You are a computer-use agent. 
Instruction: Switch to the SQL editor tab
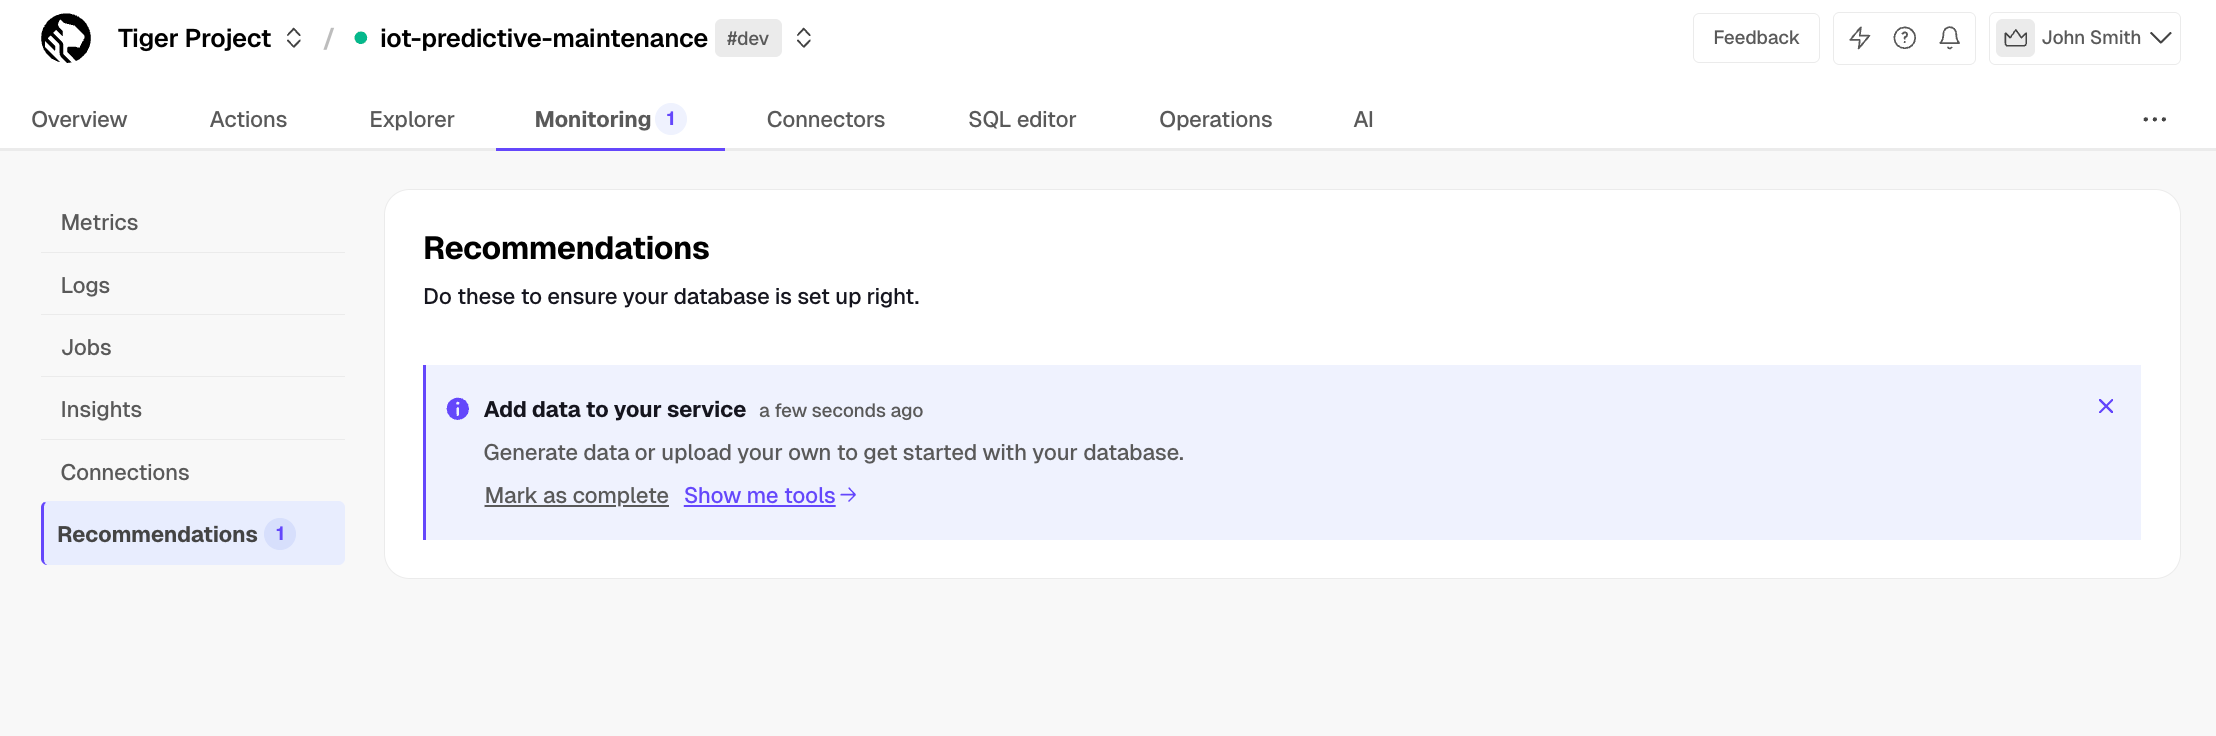1021,119
